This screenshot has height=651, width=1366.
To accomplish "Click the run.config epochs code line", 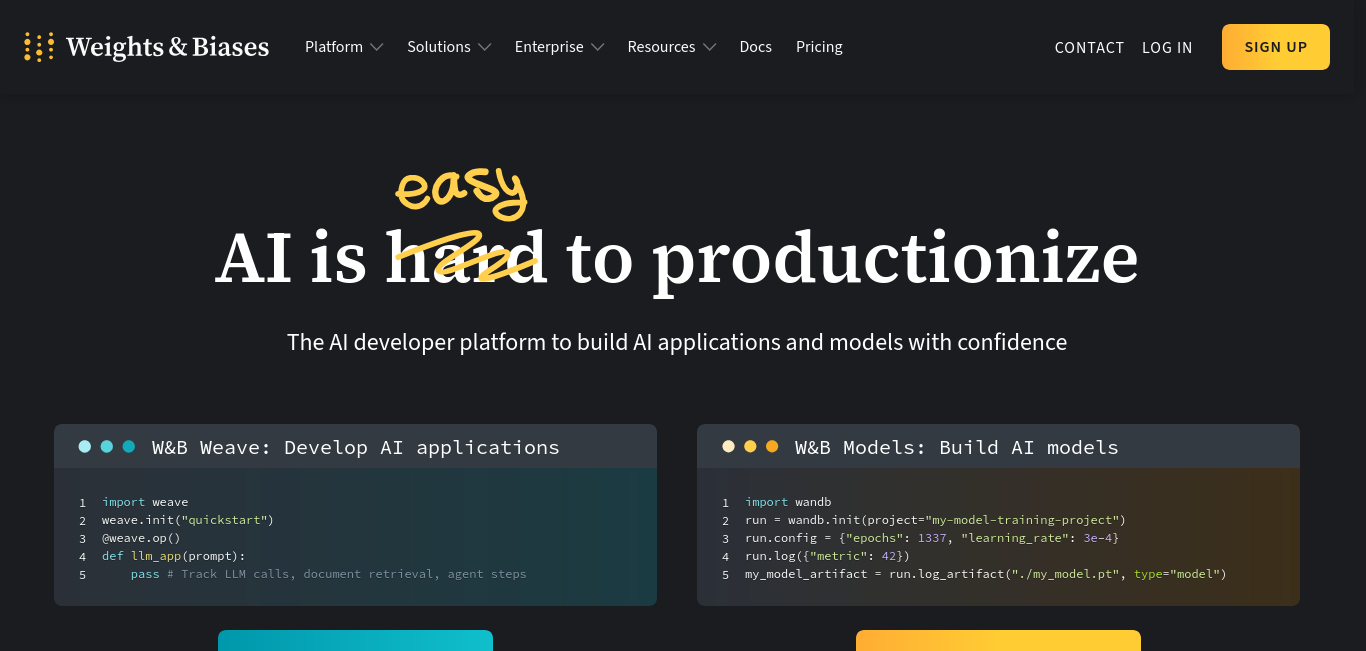I will click(932, 538).
